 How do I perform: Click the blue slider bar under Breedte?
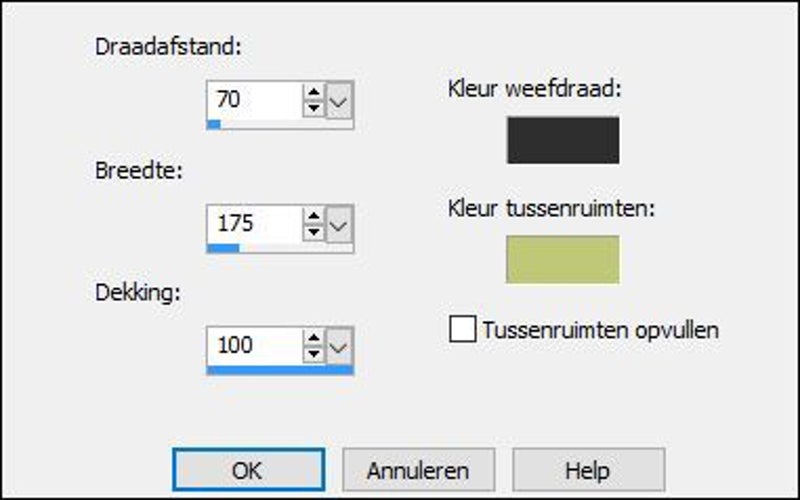(x=223, y=247)
